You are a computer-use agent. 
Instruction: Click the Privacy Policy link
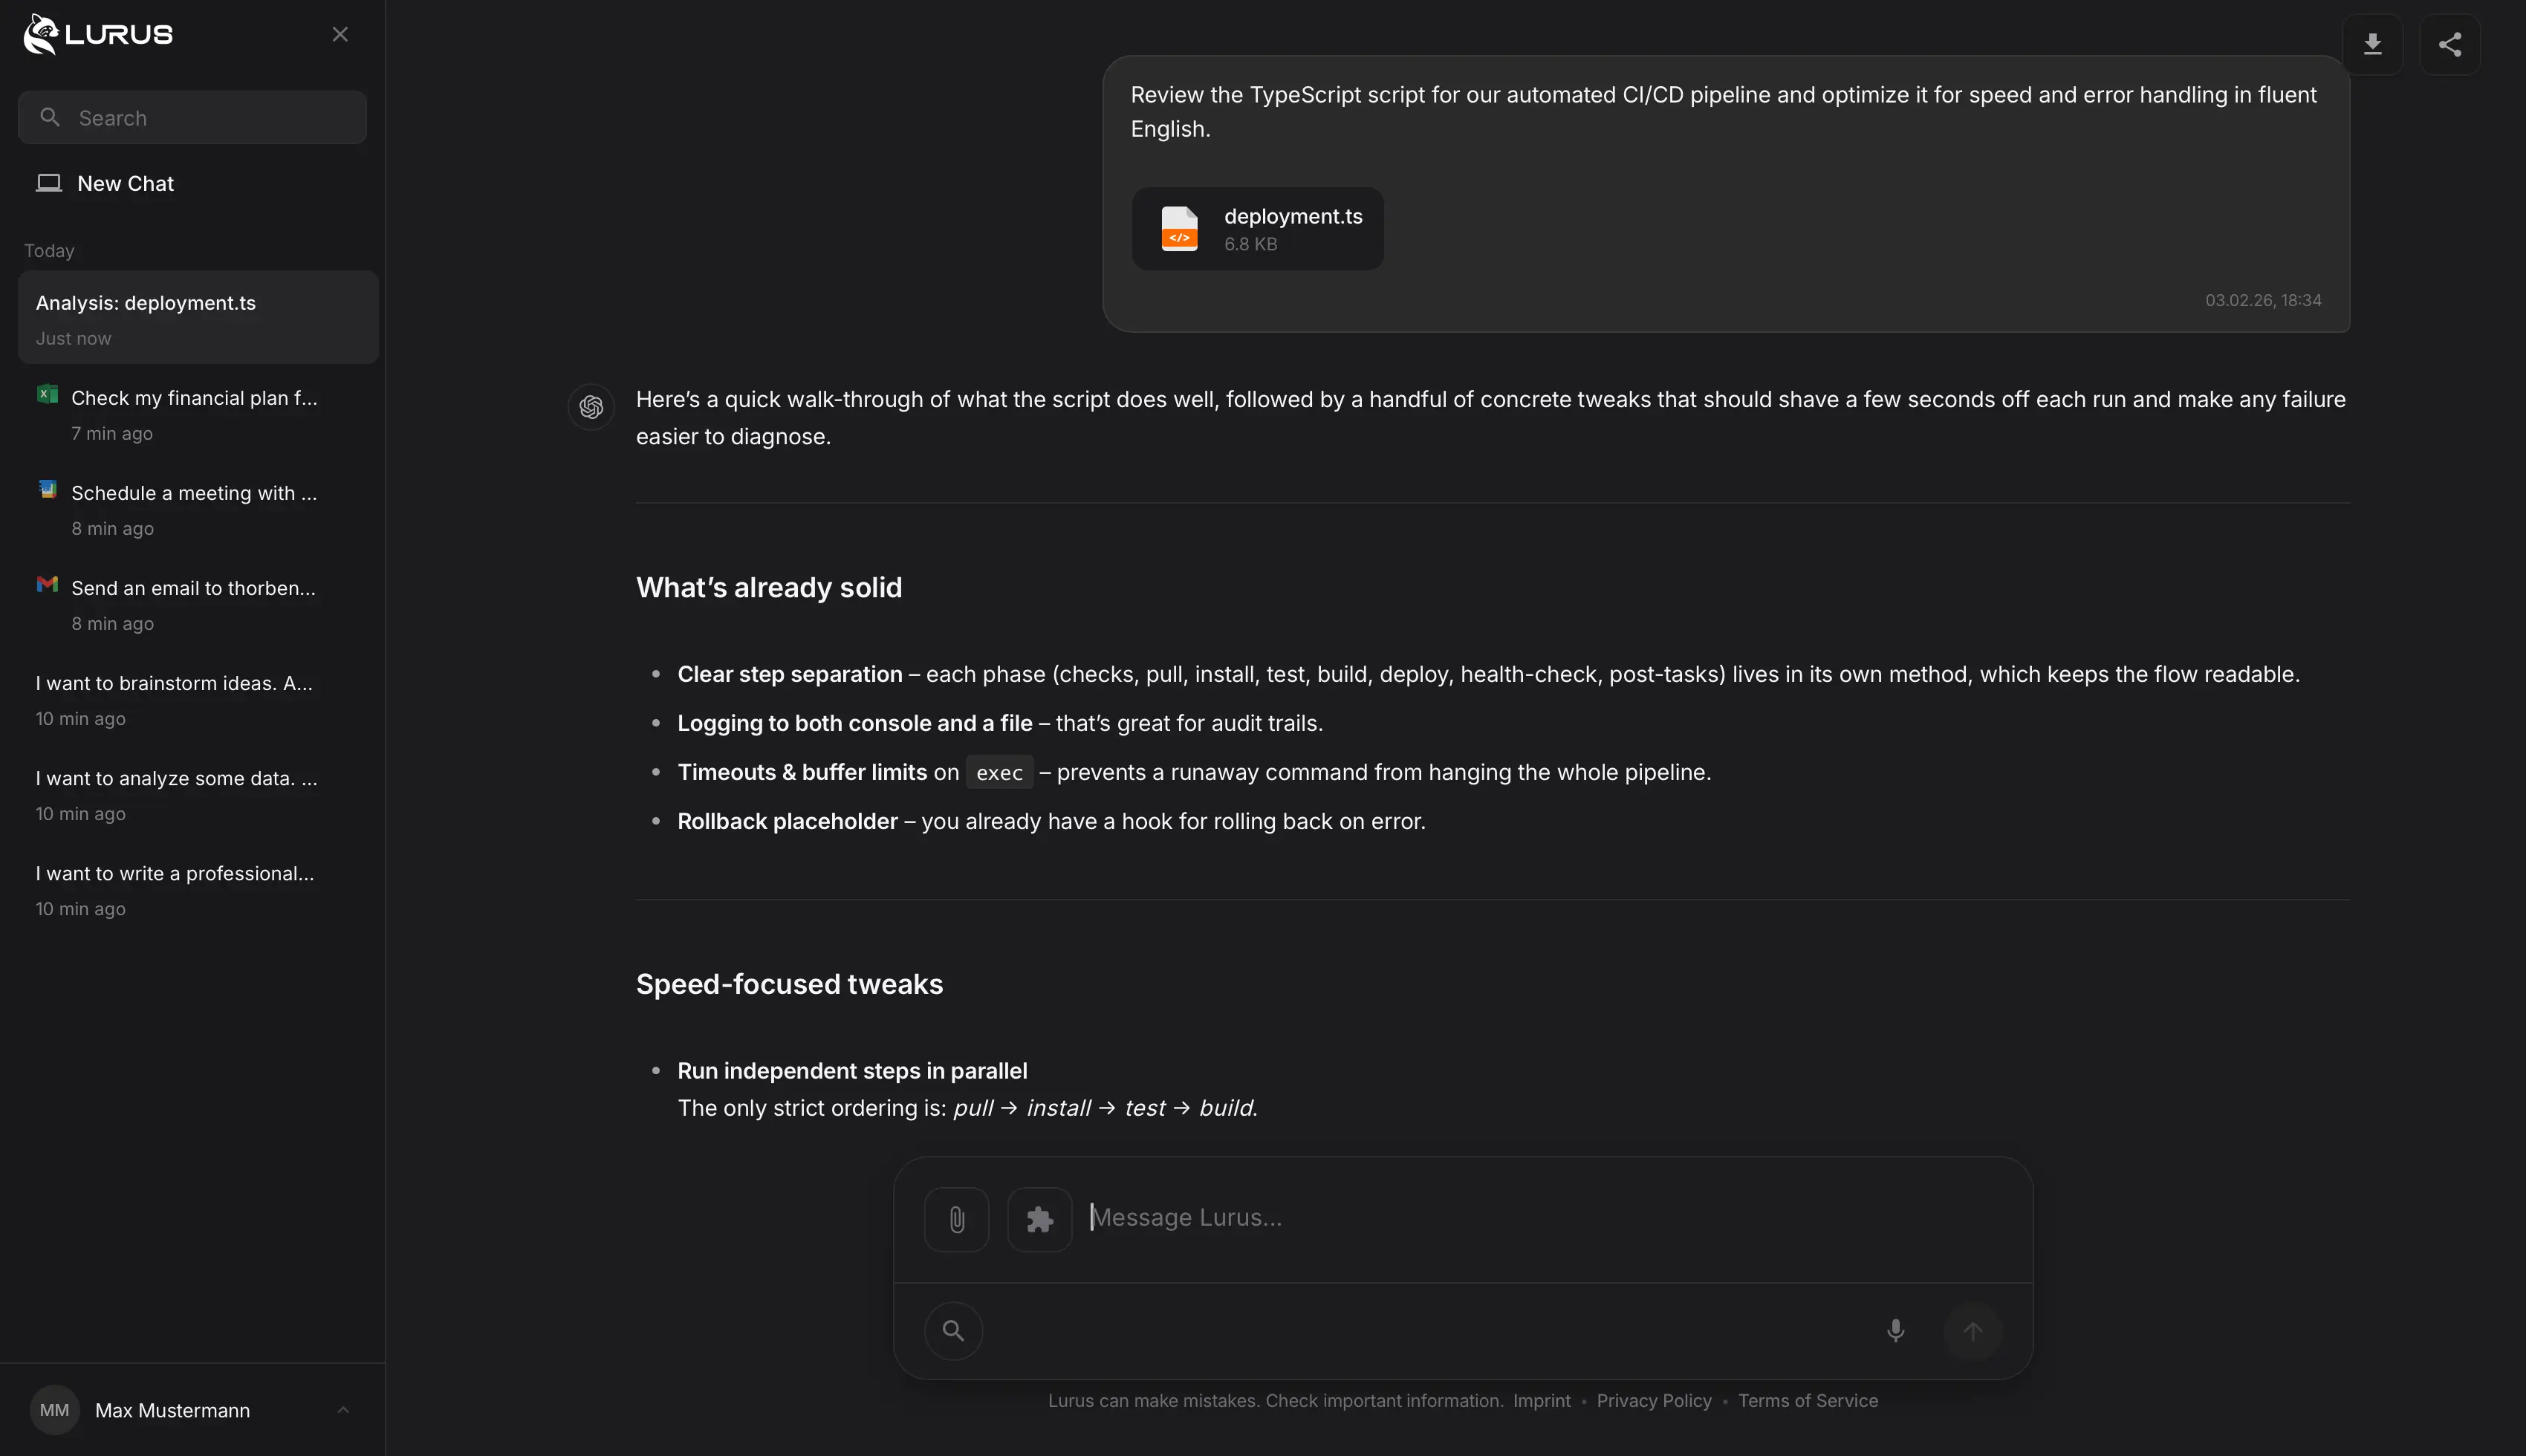pos(1653,1401)
